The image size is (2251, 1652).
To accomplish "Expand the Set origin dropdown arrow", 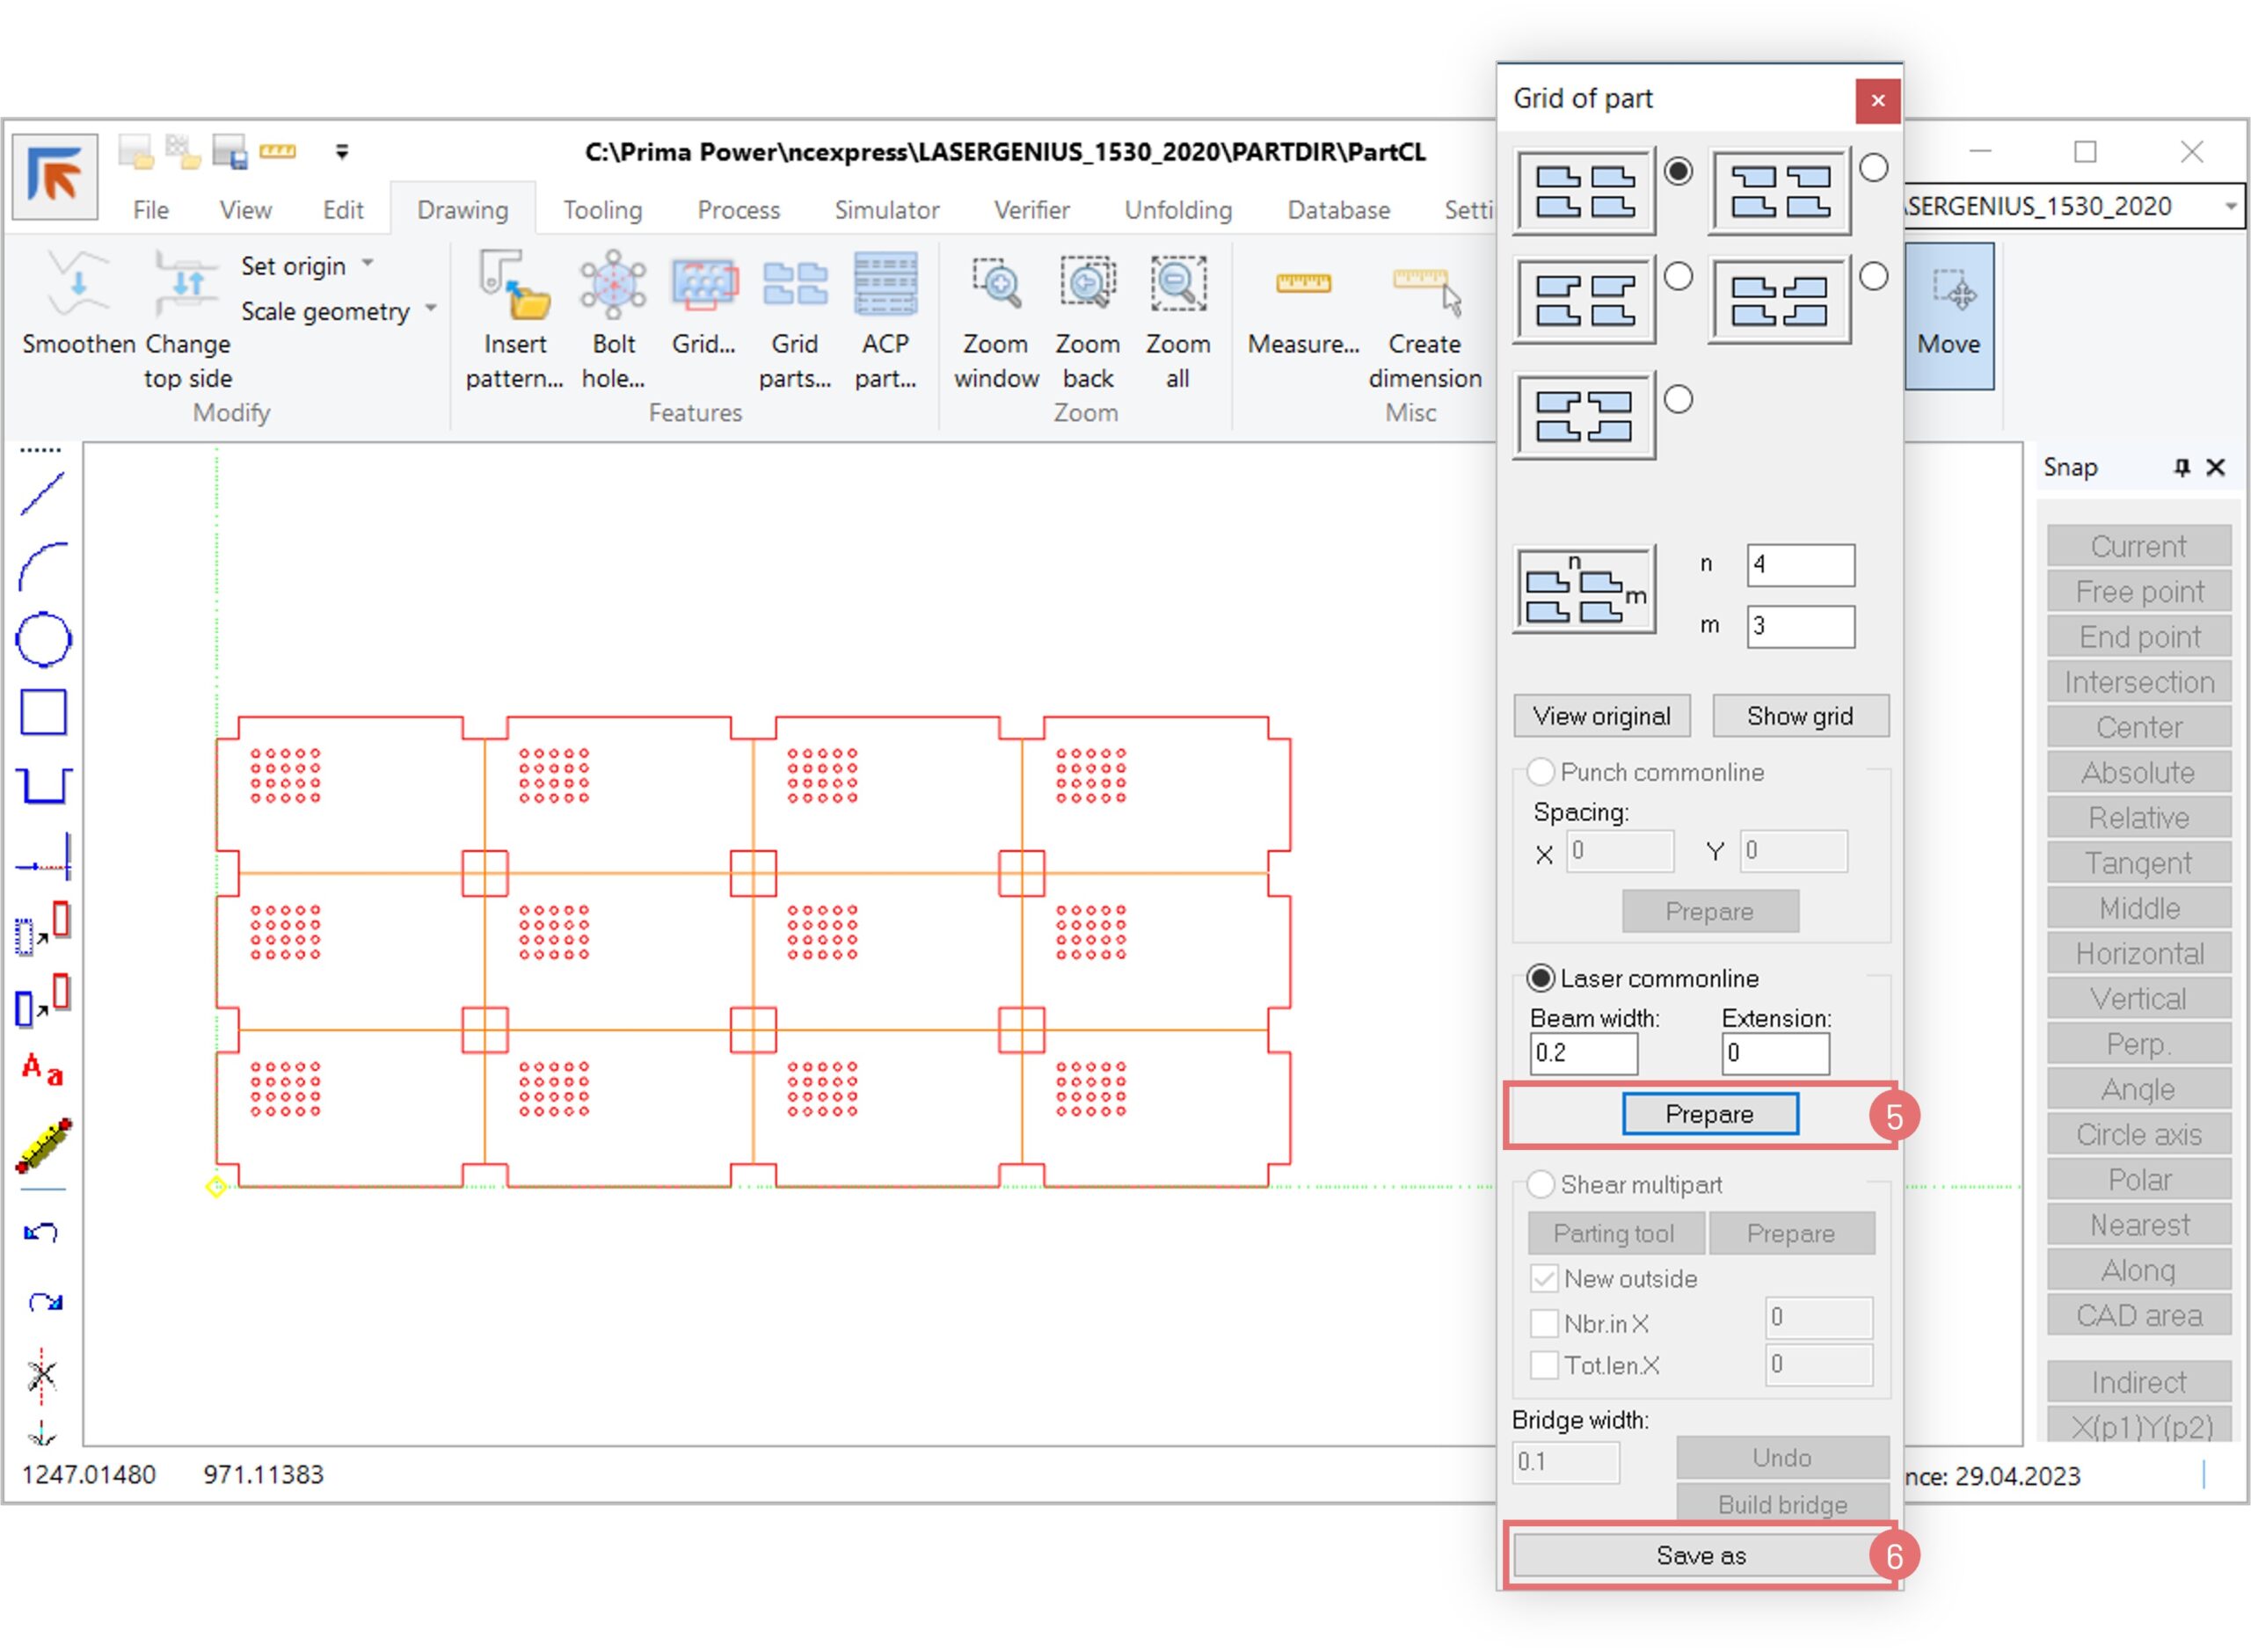I will point(368,264).
